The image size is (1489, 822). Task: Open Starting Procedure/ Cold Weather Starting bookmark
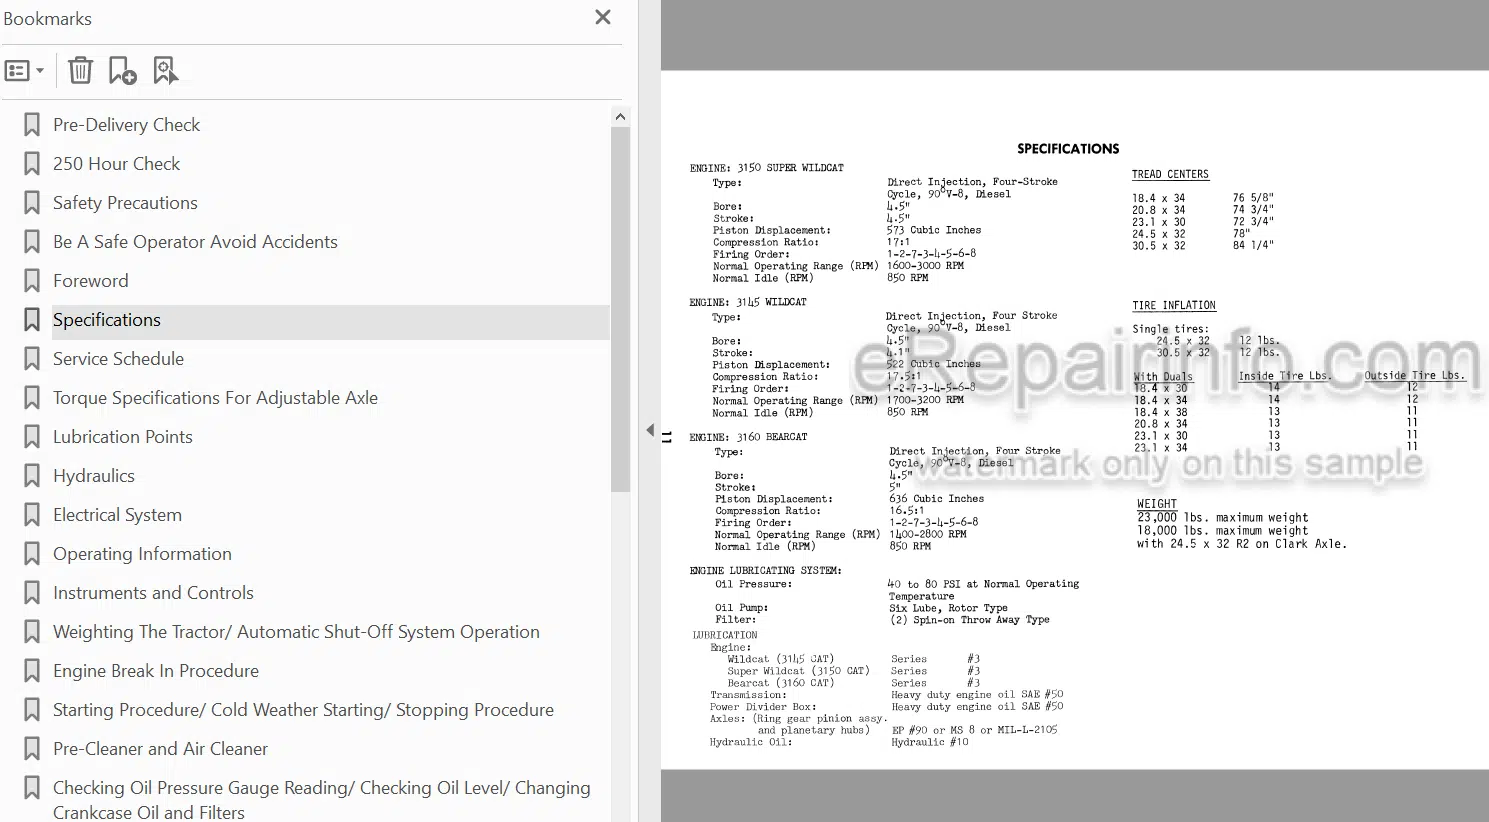303,710
